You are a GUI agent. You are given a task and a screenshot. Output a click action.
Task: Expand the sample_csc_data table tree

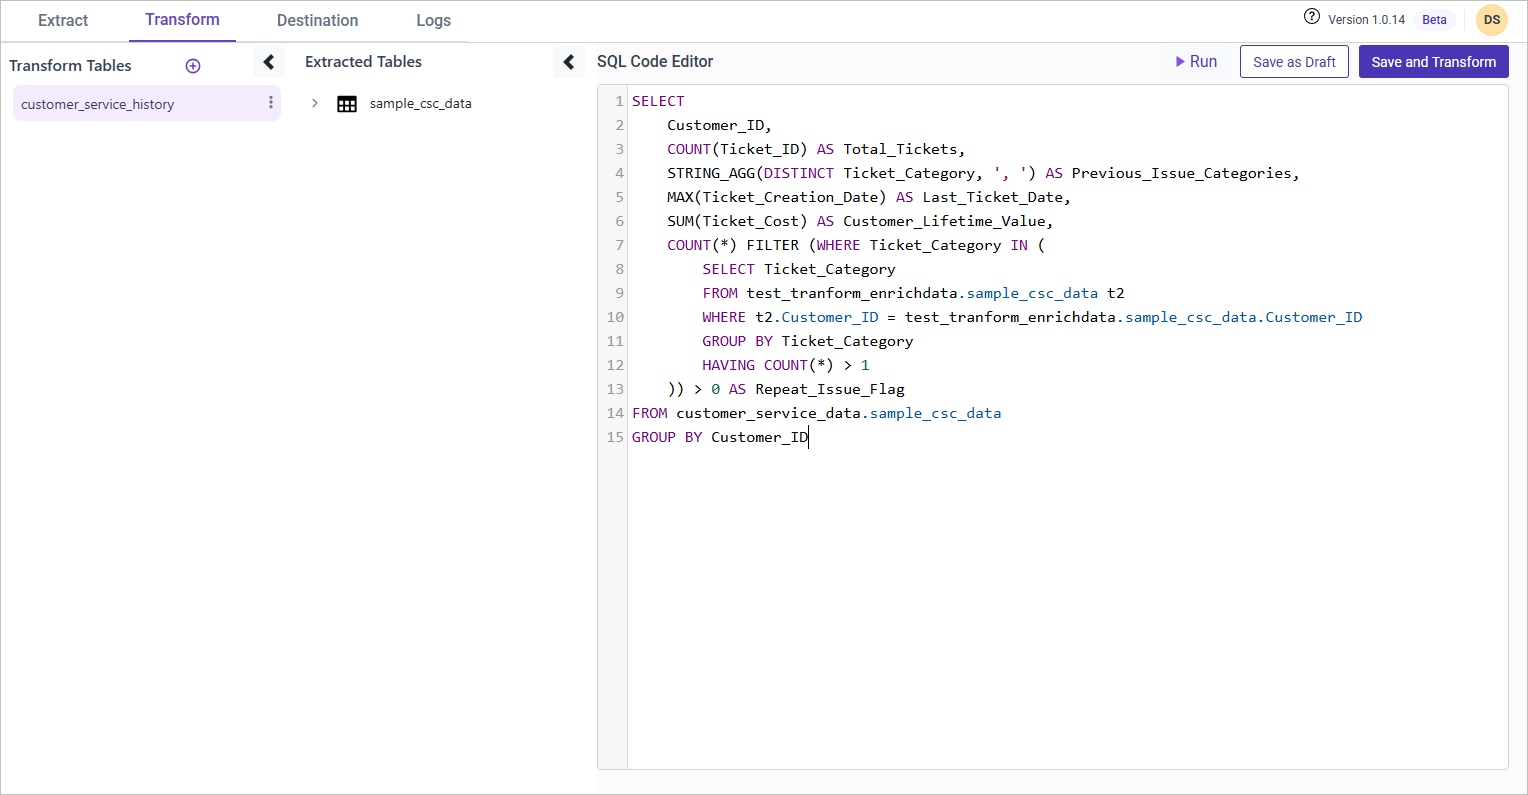[x=315, y=103]
